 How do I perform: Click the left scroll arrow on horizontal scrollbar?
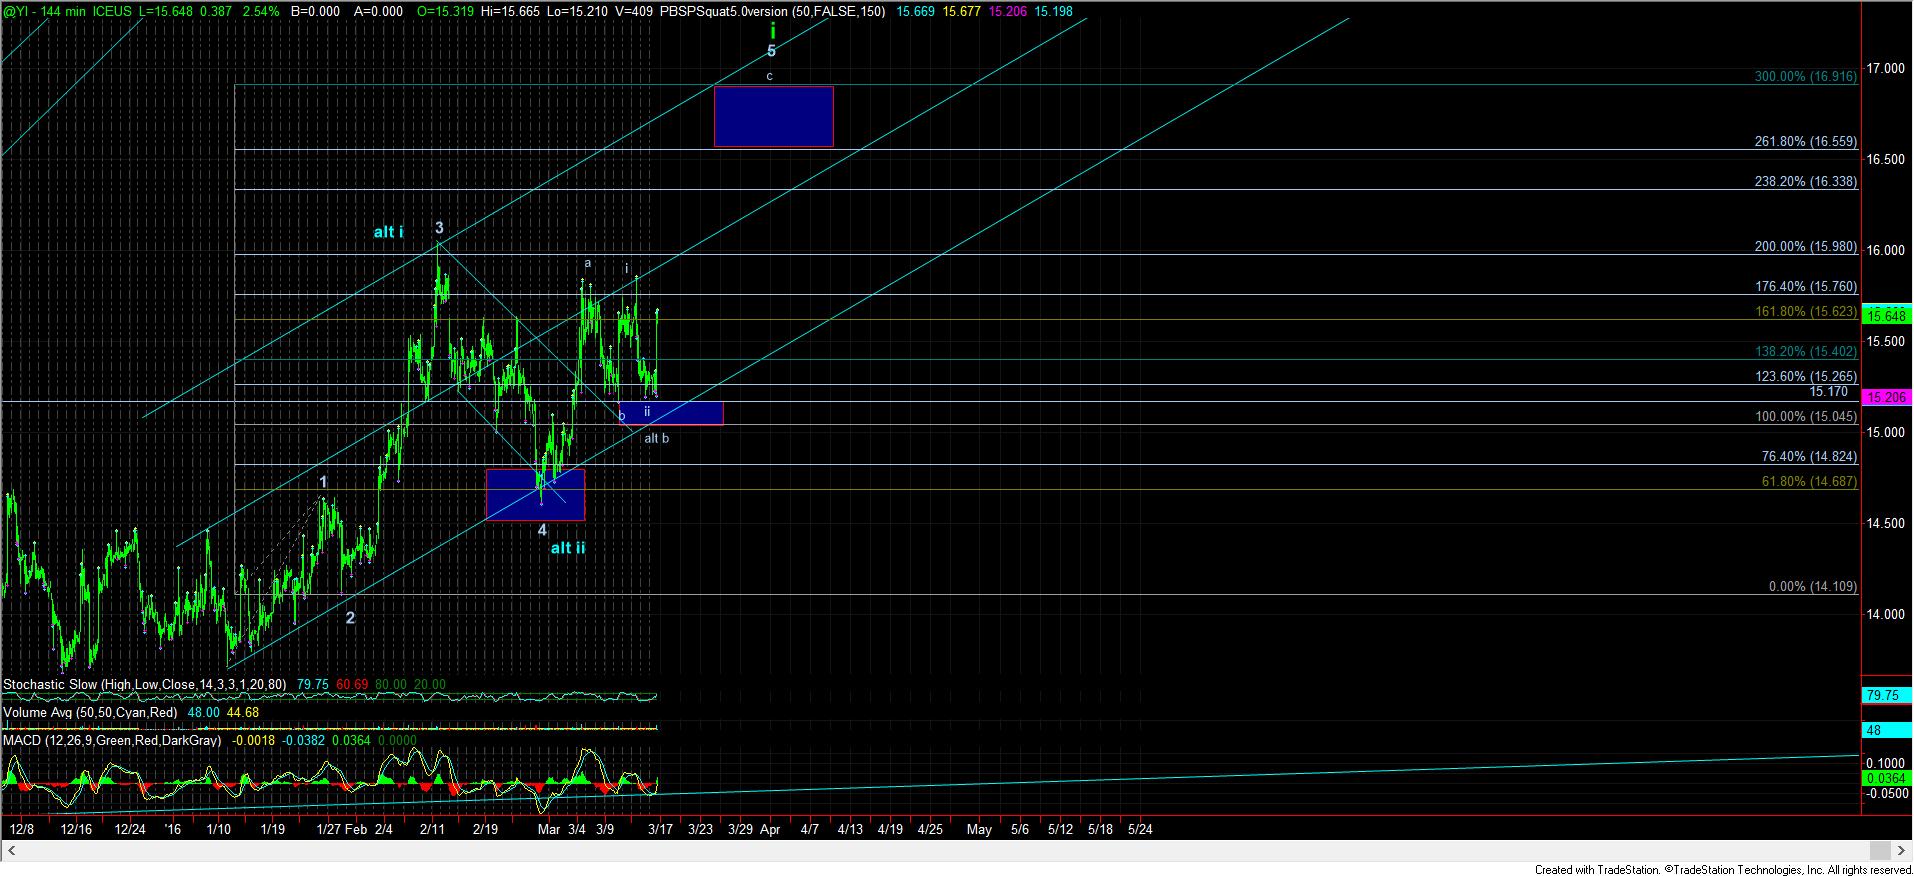coord(12,850)
